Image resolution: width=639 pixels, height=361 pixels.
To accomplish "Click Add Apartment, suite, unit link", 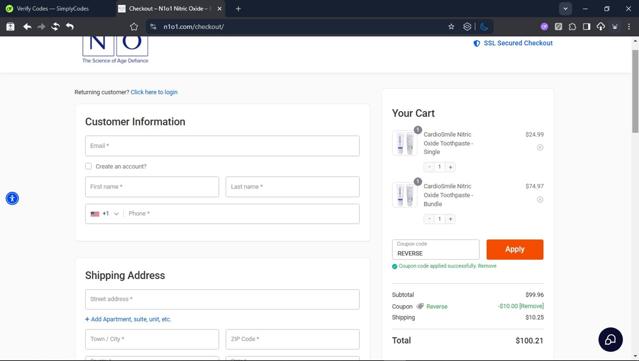I will [x=128, y=319].
